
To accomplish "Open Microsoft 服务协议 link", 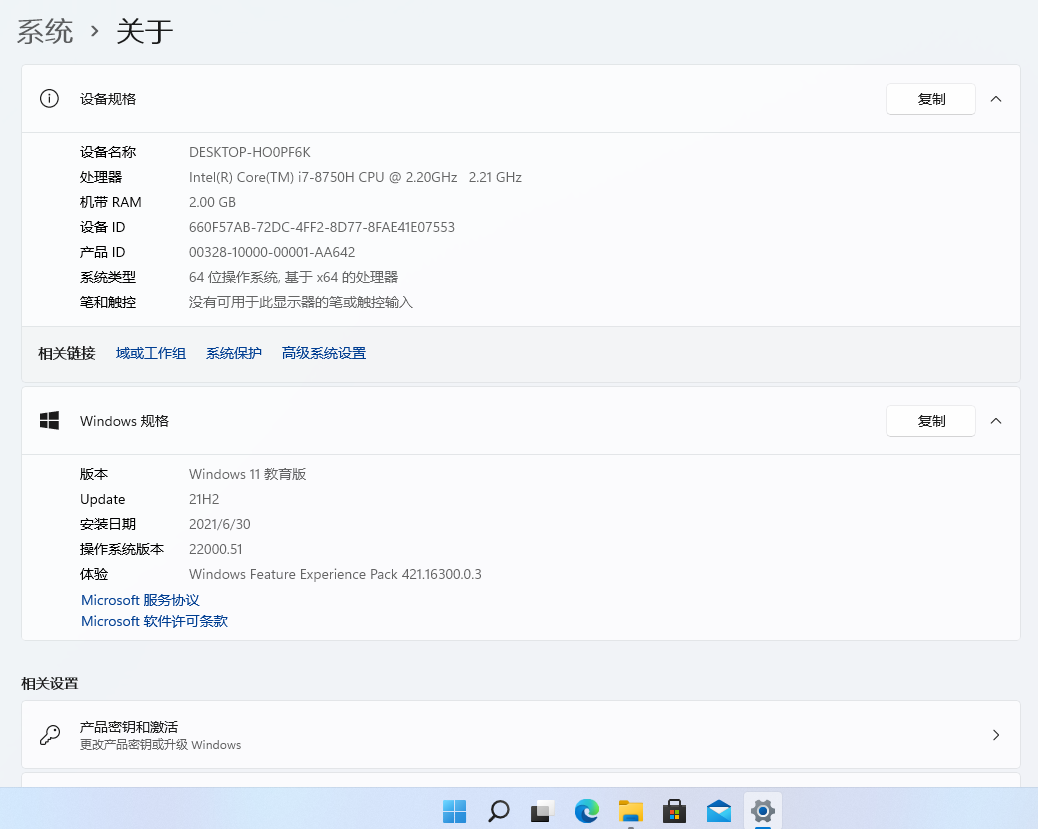I will tap(140, 600).
